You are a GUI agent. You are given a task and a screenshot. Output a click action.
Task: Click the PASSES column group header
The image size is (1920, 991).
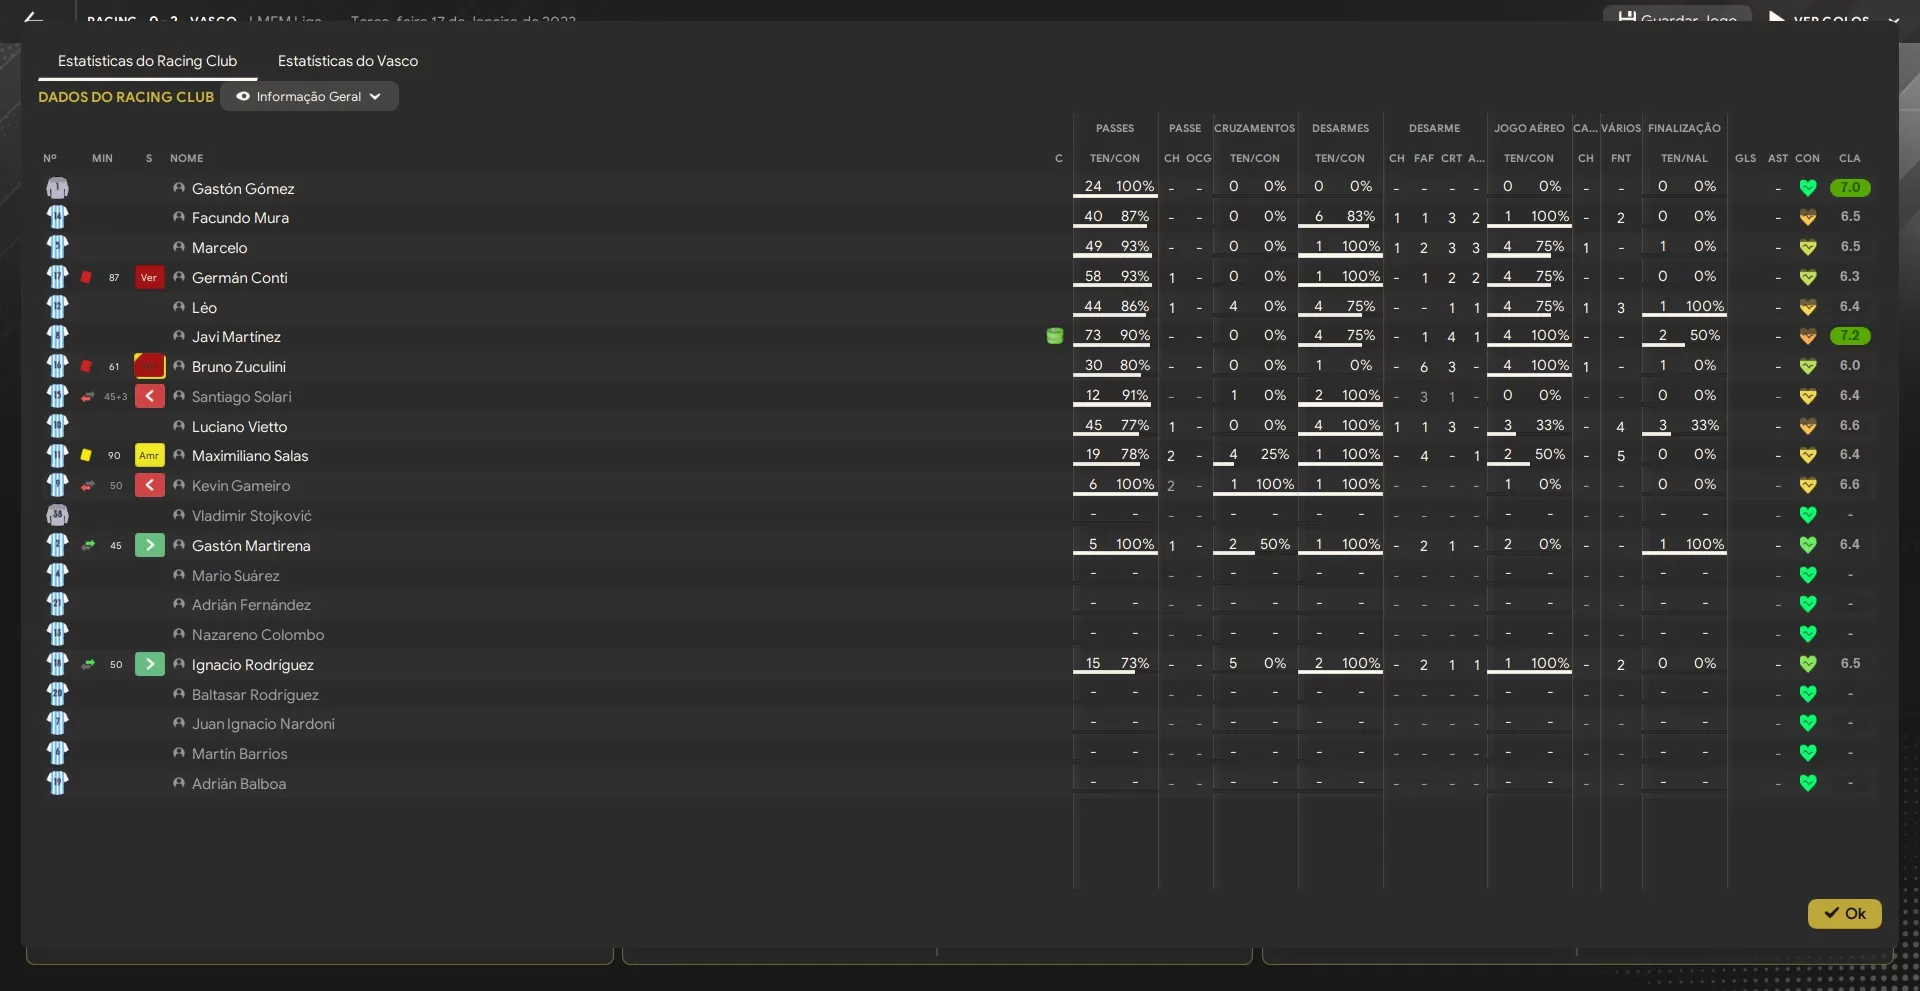click(1114, 128)
